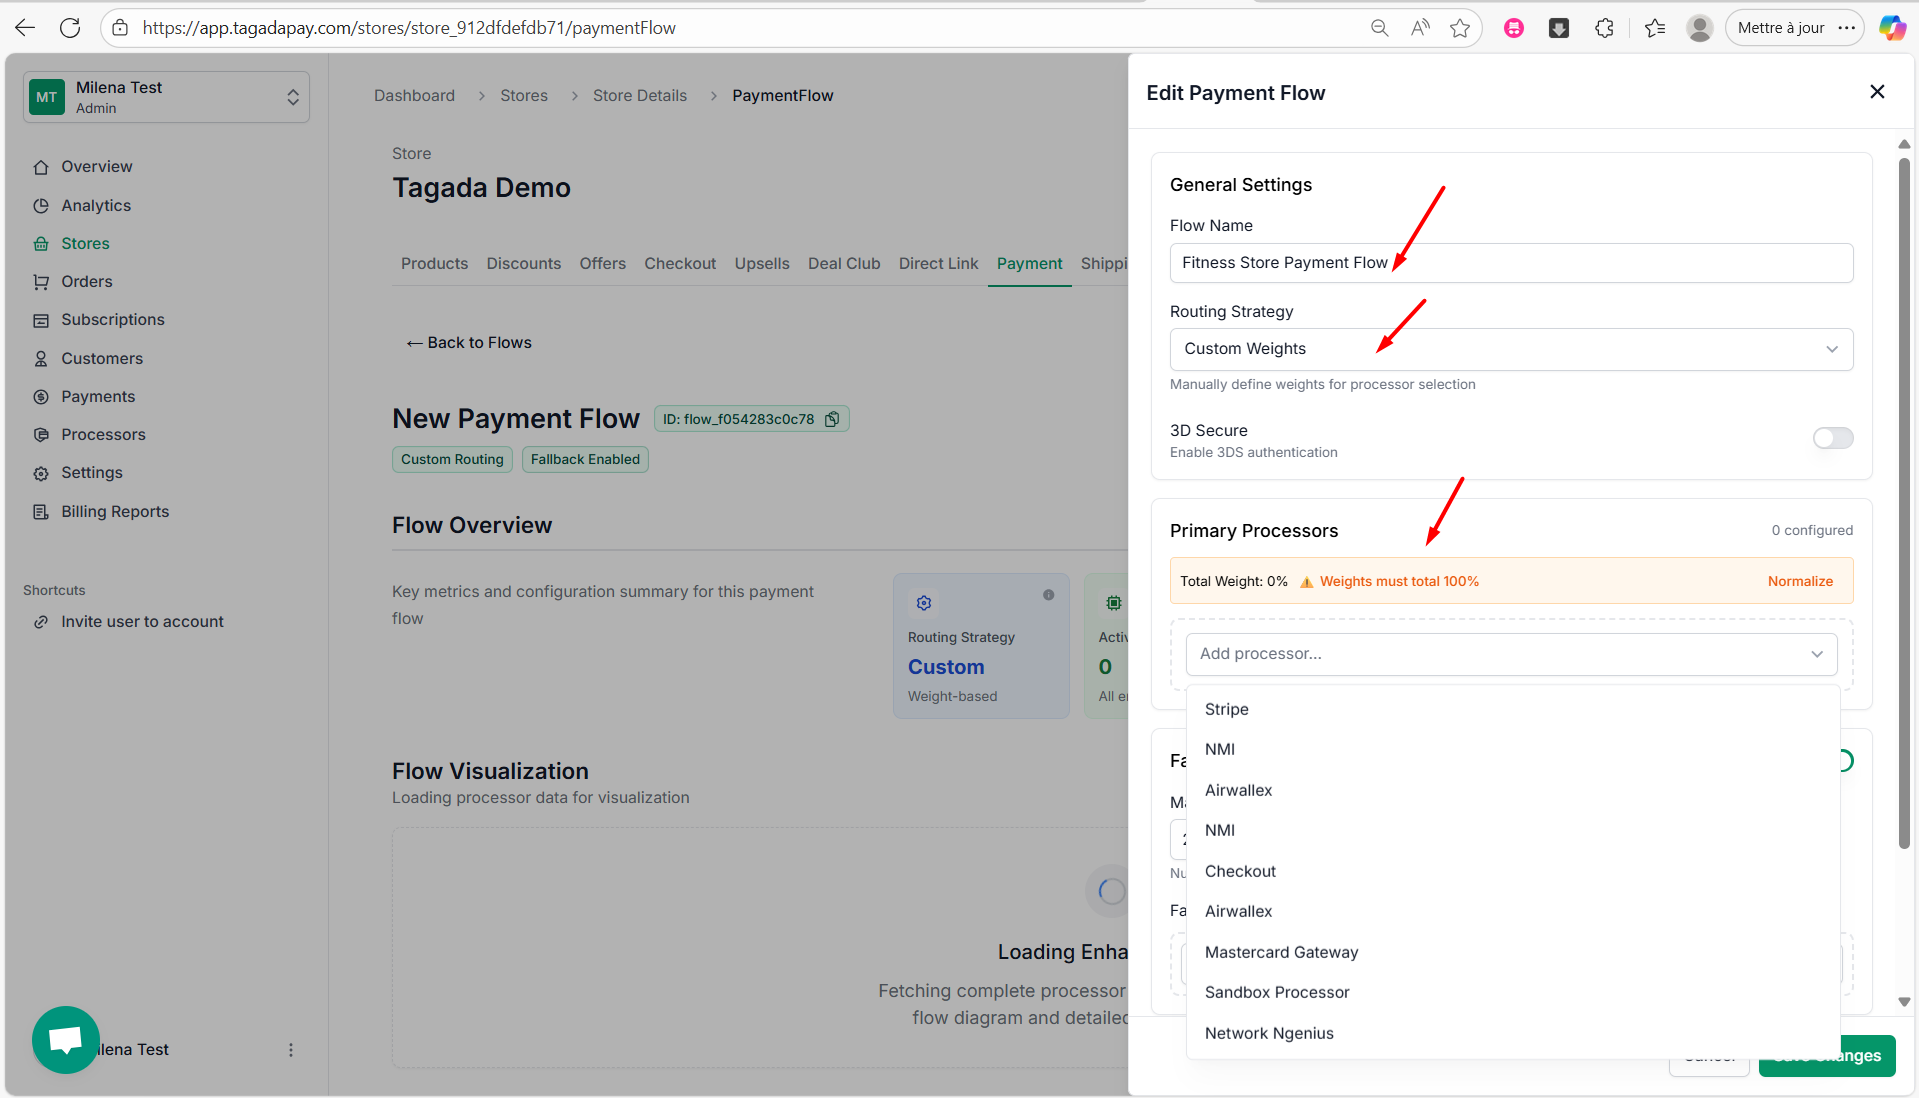Image resolution: width=1919 pixels, height=1098 pixels.
Task: Open the Routing Strategy dropdown
Action: click(1511, 349)
